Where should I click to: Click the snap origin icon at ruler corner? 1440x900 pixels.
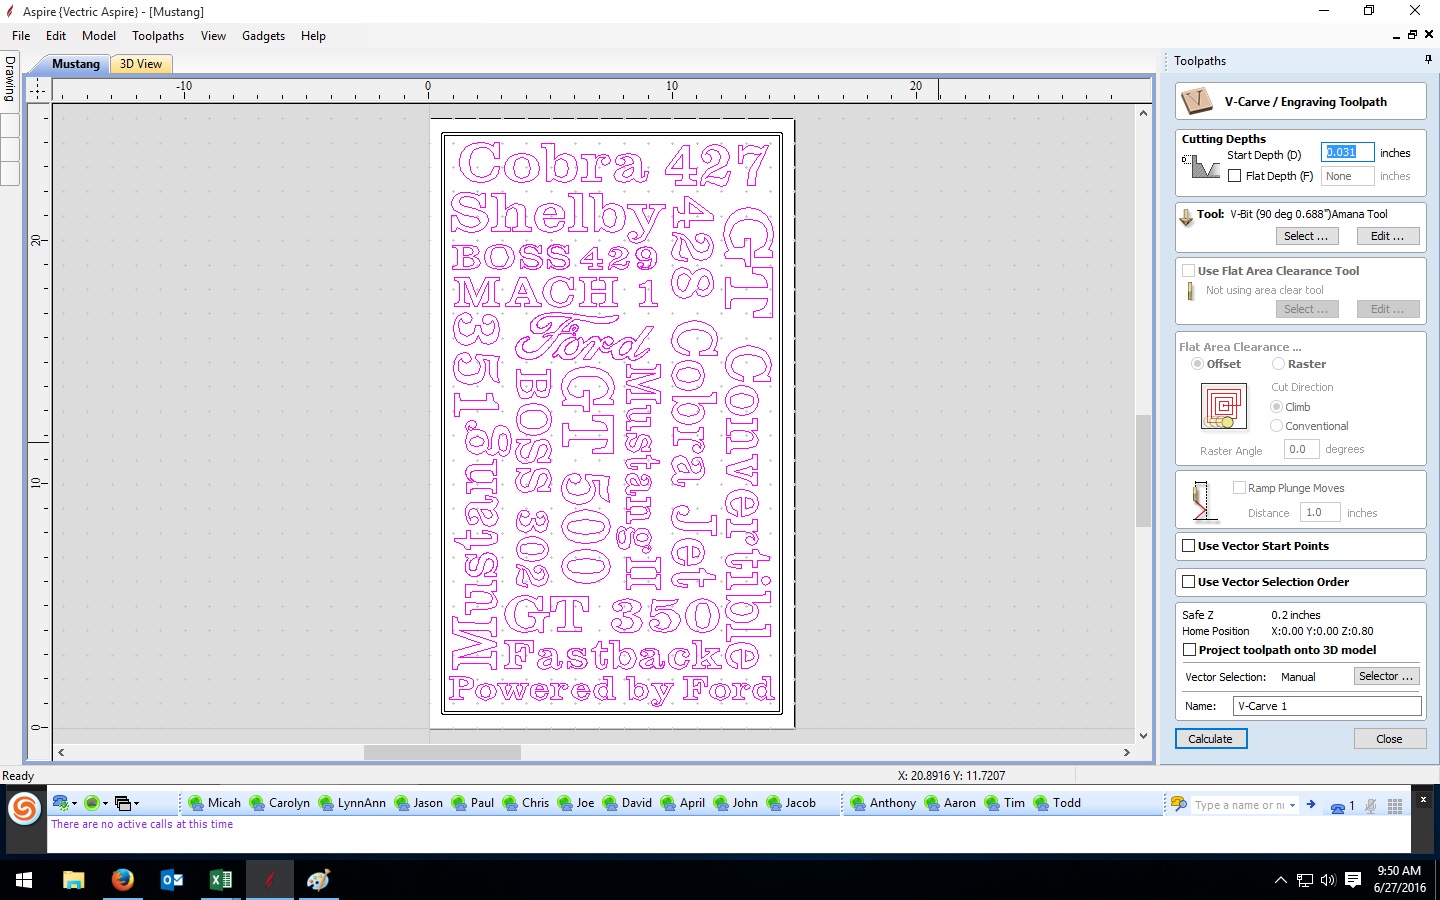click(x=37, y=89)
